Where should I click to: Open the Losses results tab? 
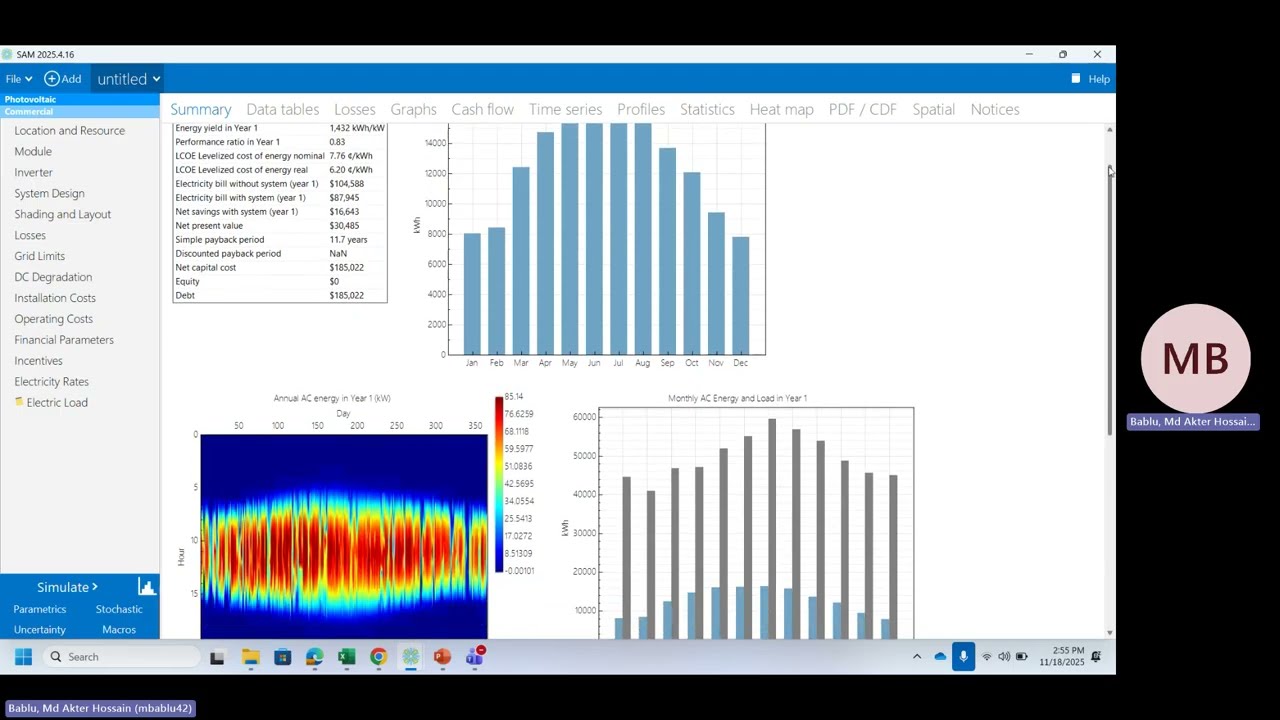pyautogui.click(x=355, y=109)
